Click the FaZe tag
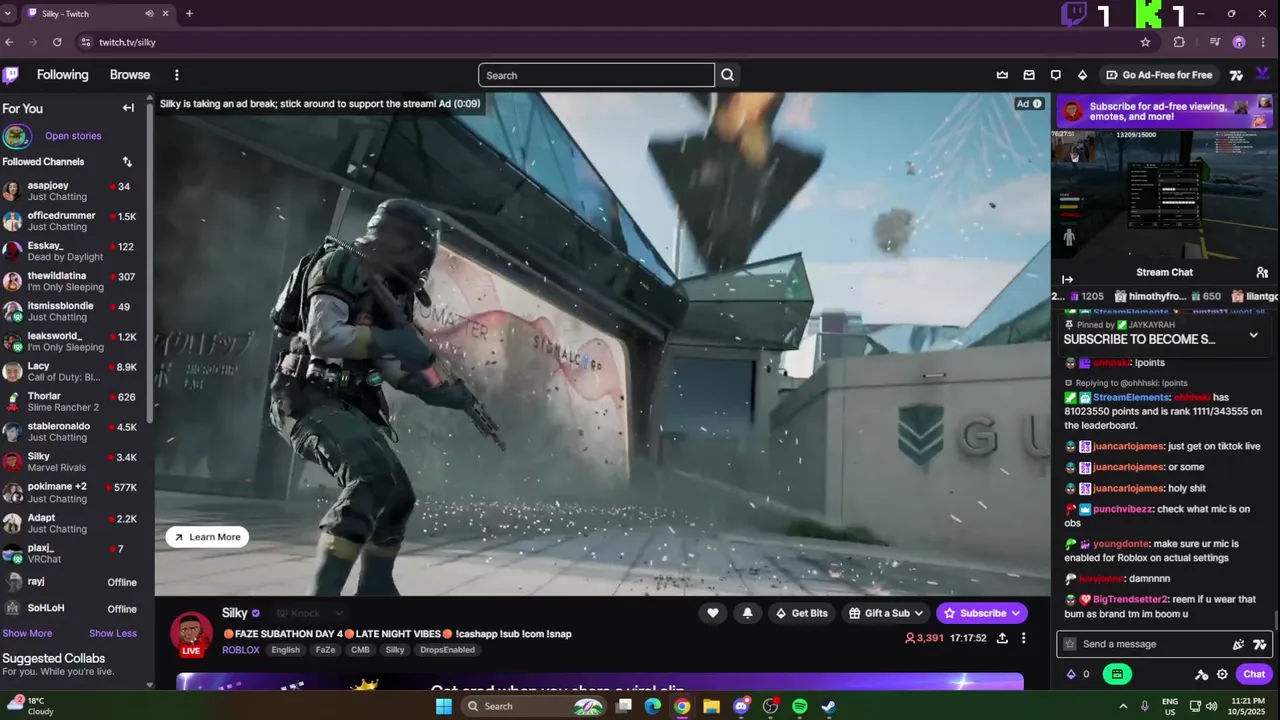The height and width of the screenshot is (720, 1280). click(325, 650)
